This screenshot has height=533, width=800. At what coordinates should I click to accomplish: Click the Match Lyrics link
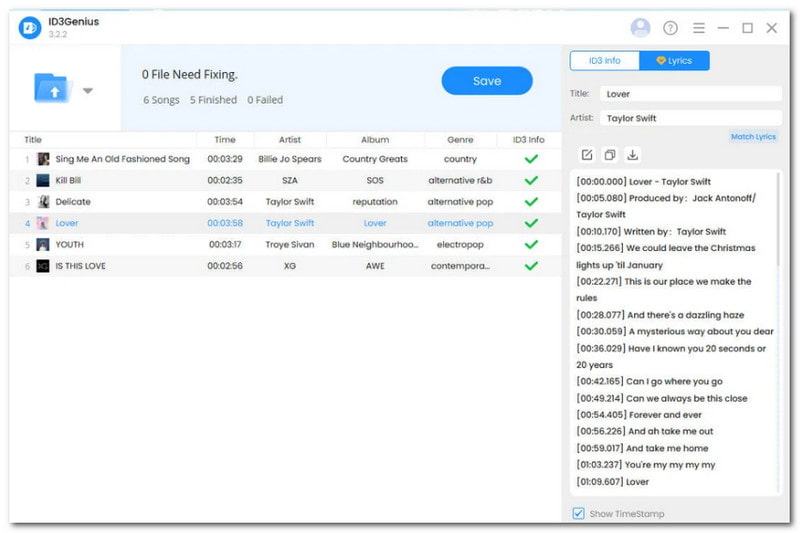click(x=753, y=137)
